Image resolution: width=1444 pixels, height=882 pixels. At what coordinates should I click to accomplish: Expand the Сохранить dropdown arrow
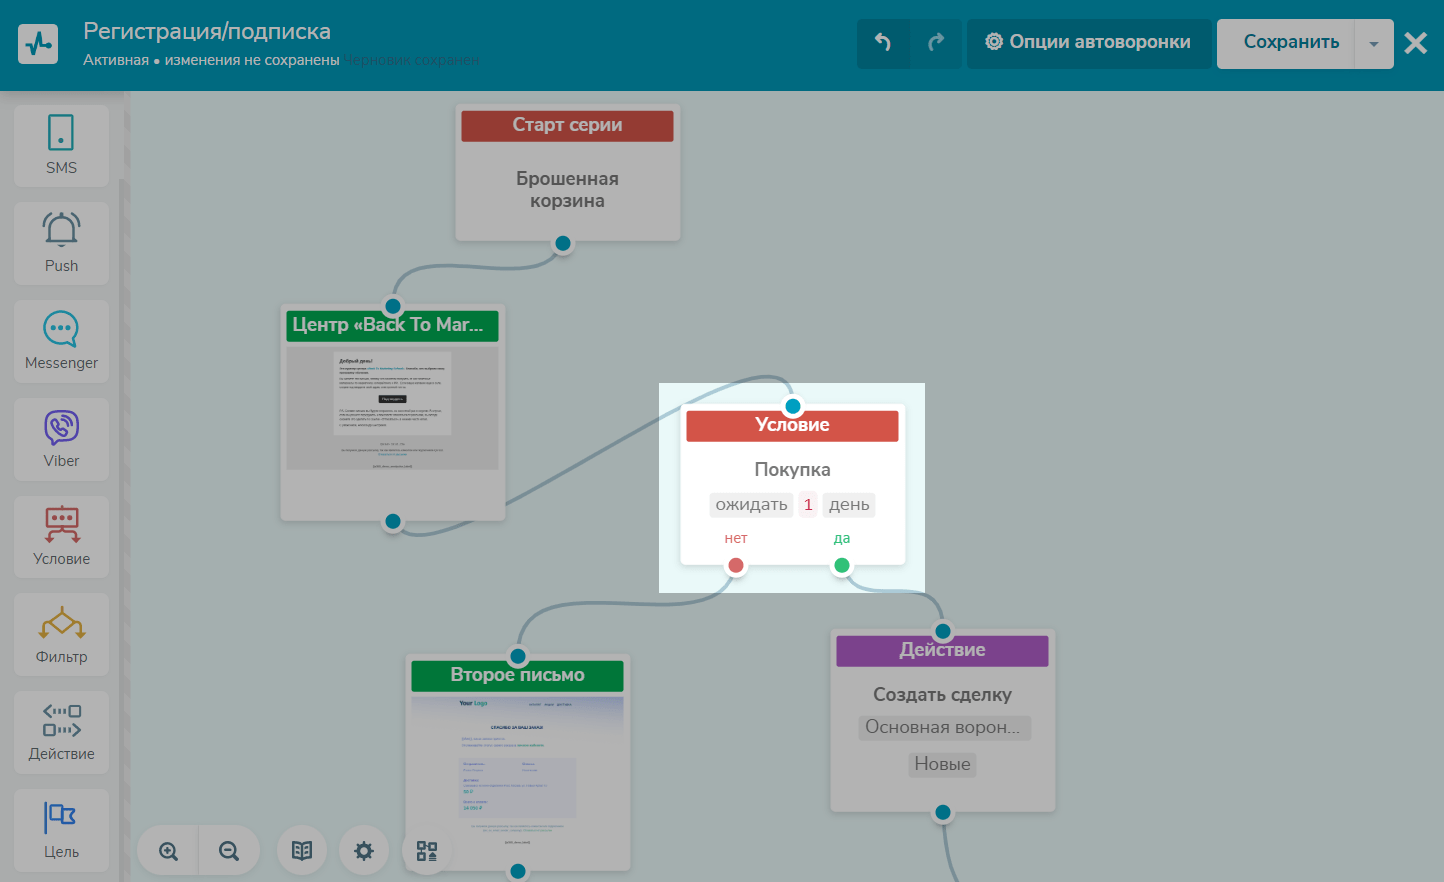[x=1374, y=44]
